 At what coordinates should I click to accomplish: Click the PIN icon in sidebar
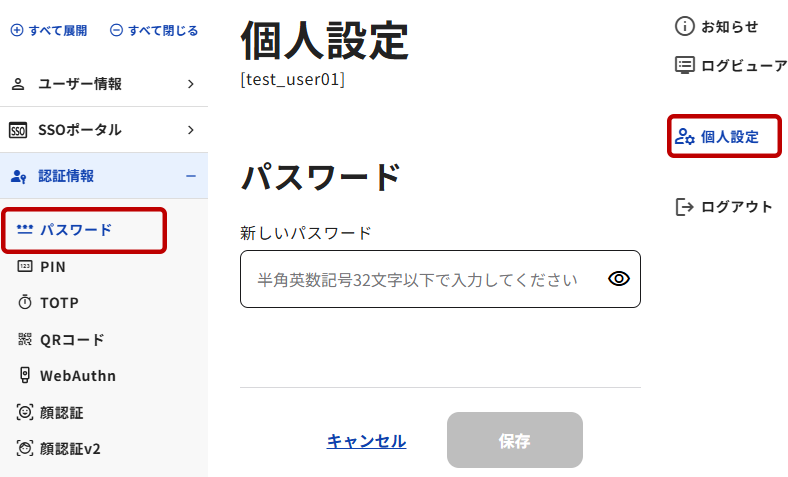25,267
